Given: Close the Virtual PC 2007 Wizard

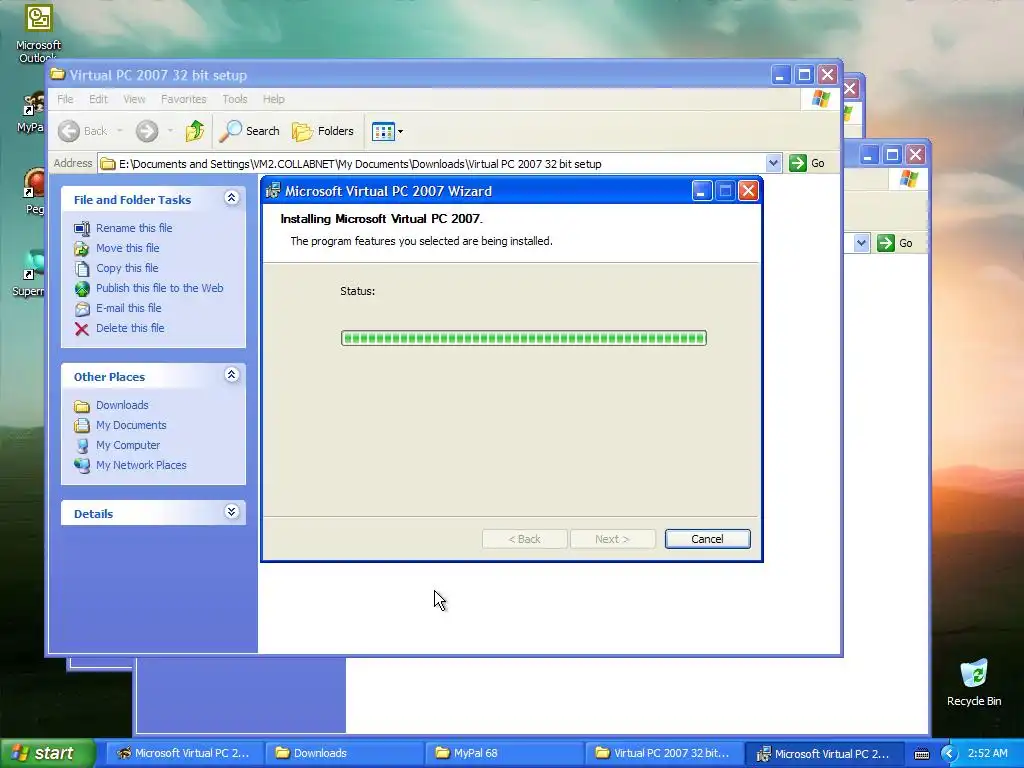Looking at the screenshot, I should point(748,191).
